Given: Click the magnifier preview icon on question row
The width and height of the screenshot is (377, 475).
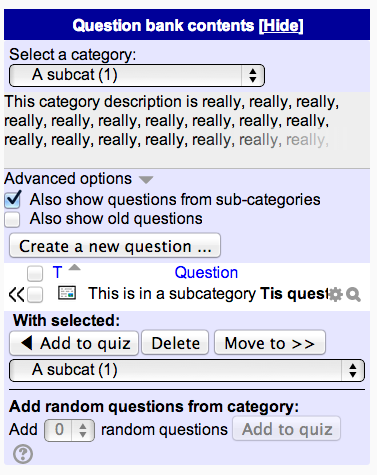Looking at the screenshot, I should pos(353,295).
